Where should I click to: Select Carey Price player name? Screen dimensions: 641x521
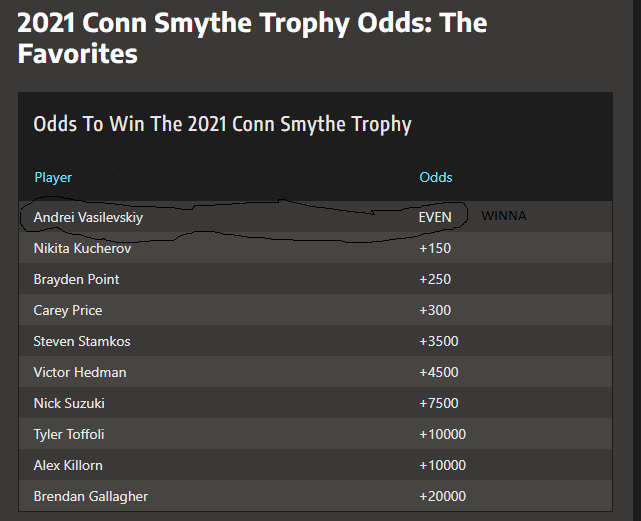click(x=68, y=310)
